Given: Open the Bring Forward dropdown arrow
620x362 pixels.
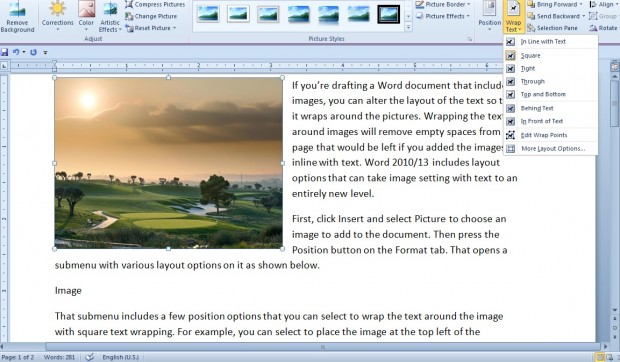Looking at the screenshot, I should pyautogui.click(x=581, y=4).
